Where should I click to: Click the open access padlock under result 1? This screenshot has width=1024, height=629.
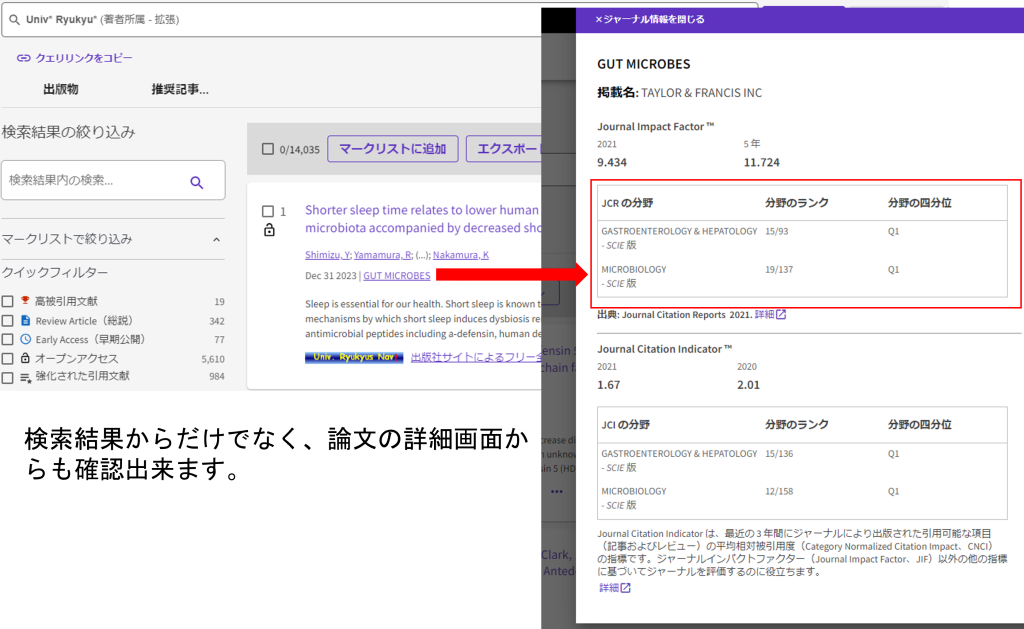269,230
